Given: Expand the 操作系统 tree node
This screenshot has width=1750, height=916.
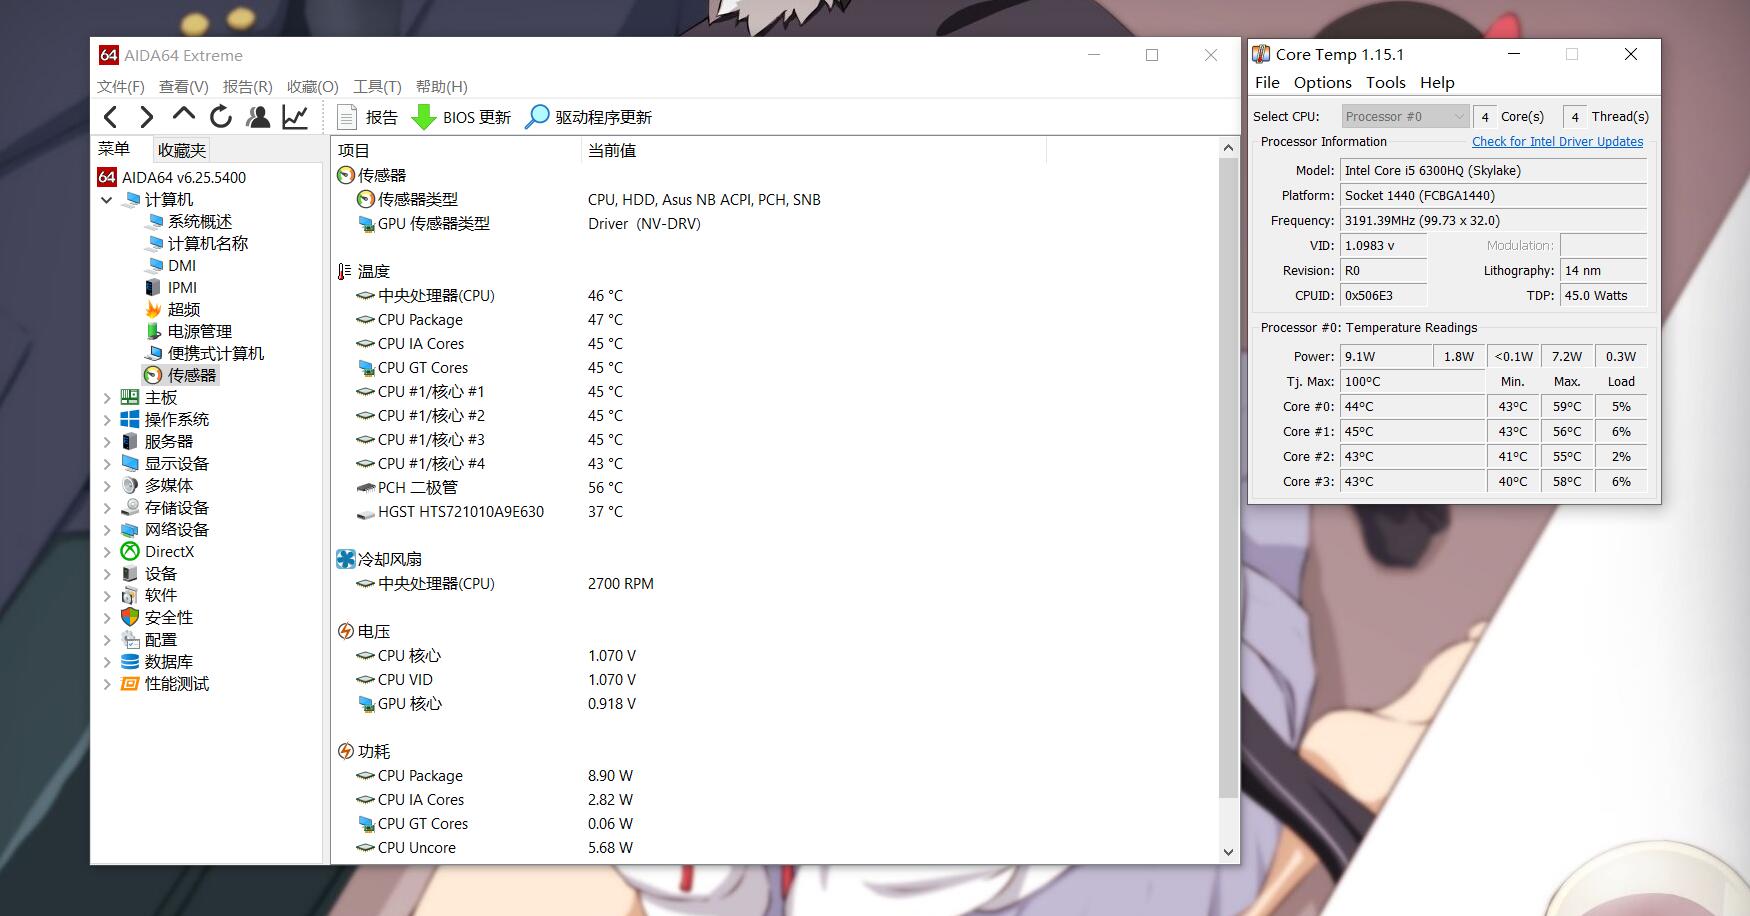Looking at the screenshot, I should click(107, 420).
